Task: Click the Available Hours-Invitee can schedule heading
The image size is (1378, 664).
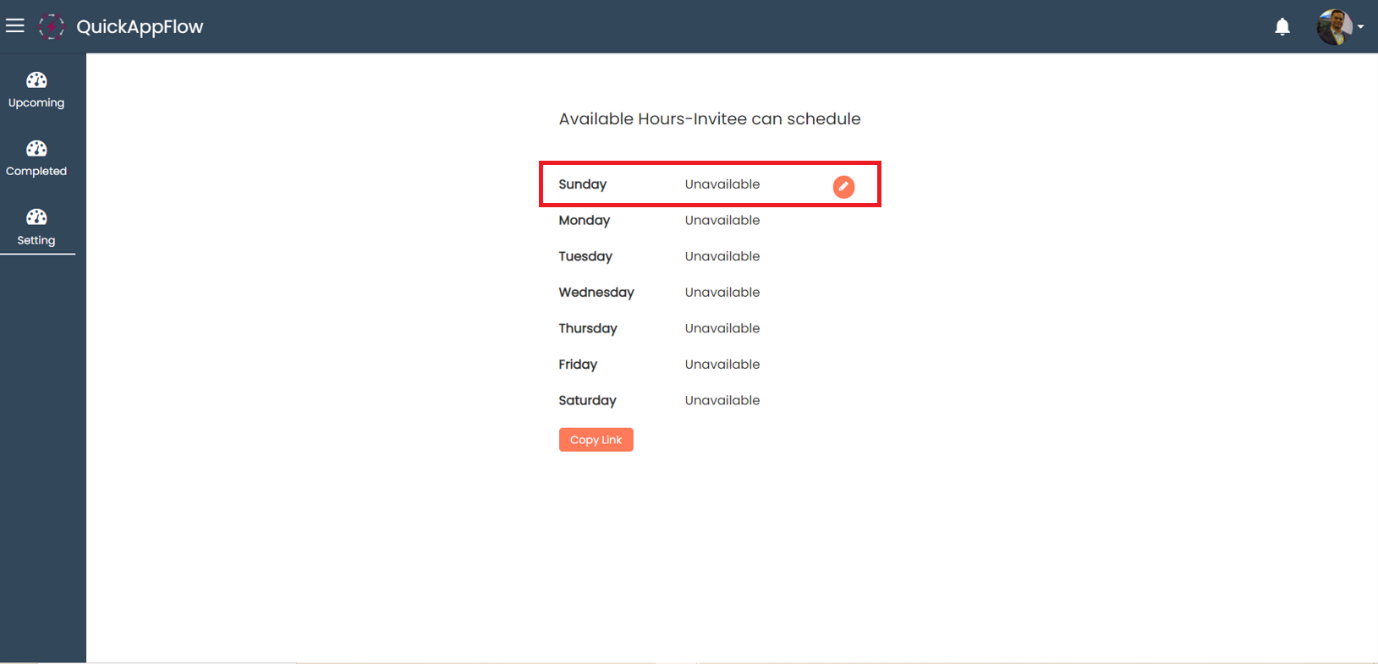Action: point(709,119)
